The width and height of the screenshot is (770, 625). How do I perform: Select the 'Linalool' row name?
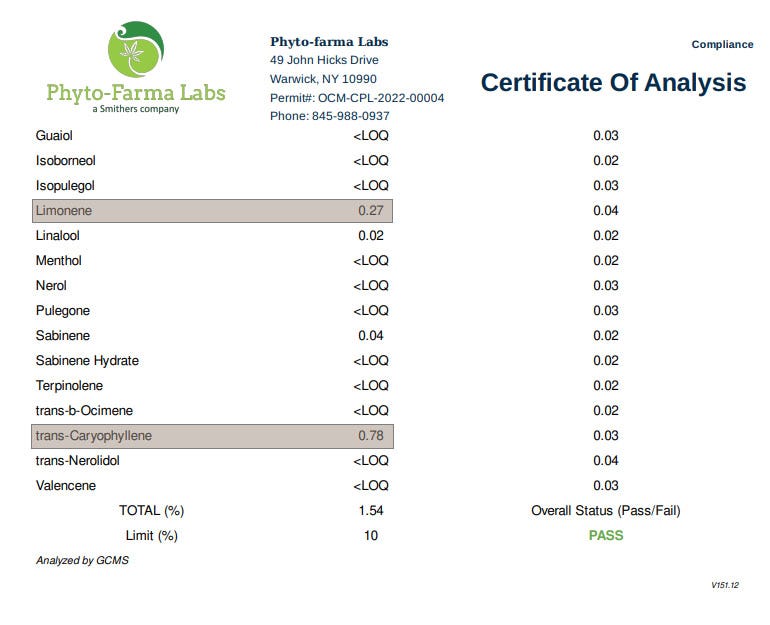(57, 236)
